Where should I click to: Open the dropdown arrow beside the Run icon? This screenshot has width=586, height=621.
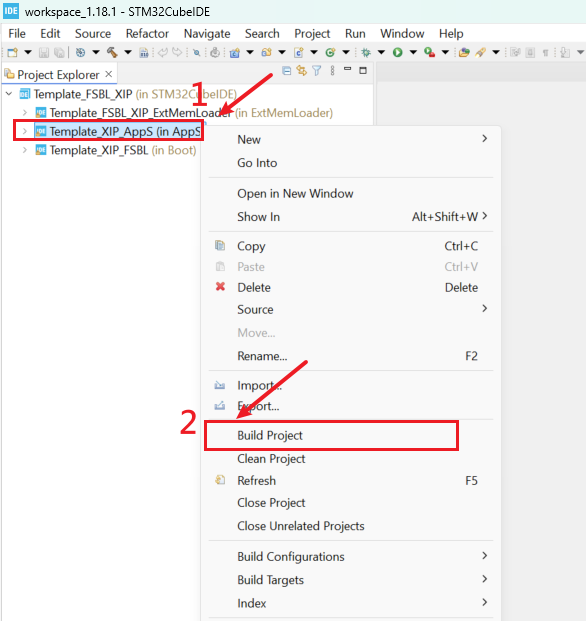413,52
